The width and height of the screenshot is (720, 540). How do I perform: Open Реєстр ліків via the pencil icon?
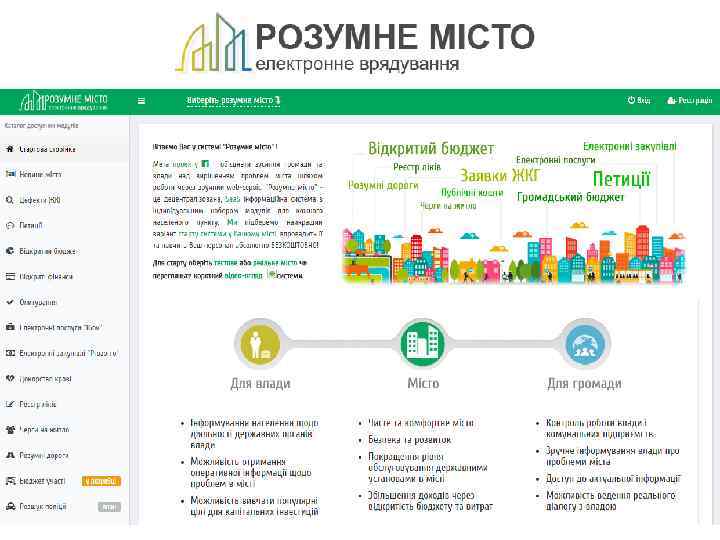point(10,405)
